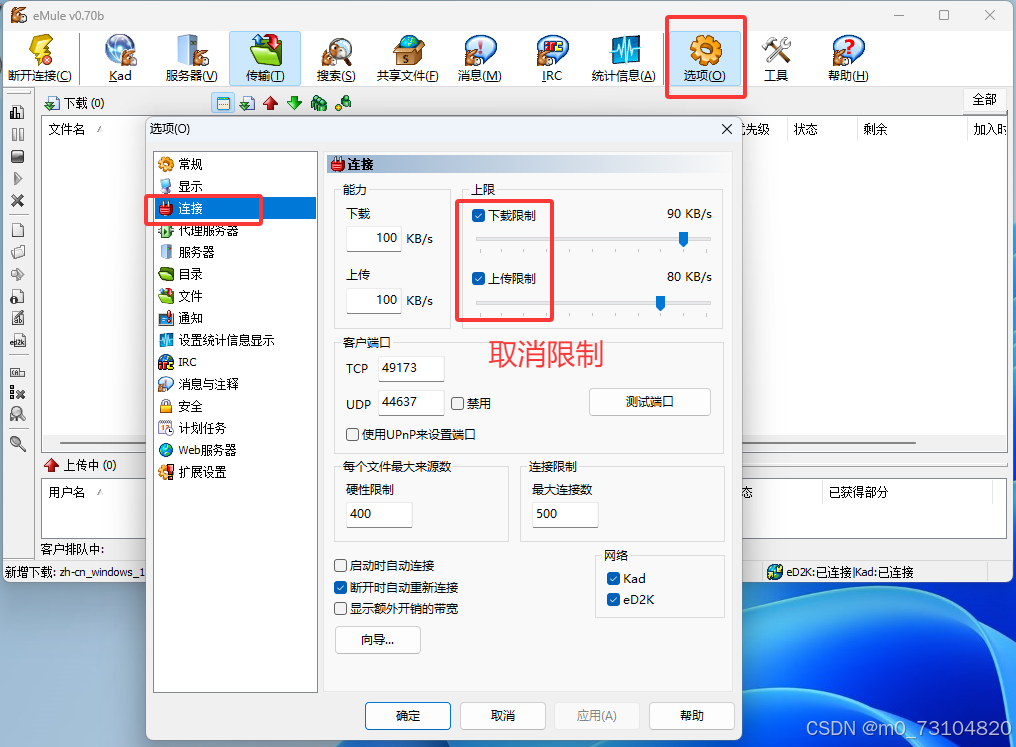Select 连接 connection in options list
This screenshot has width=1016, height=747.
pos(235,209)
